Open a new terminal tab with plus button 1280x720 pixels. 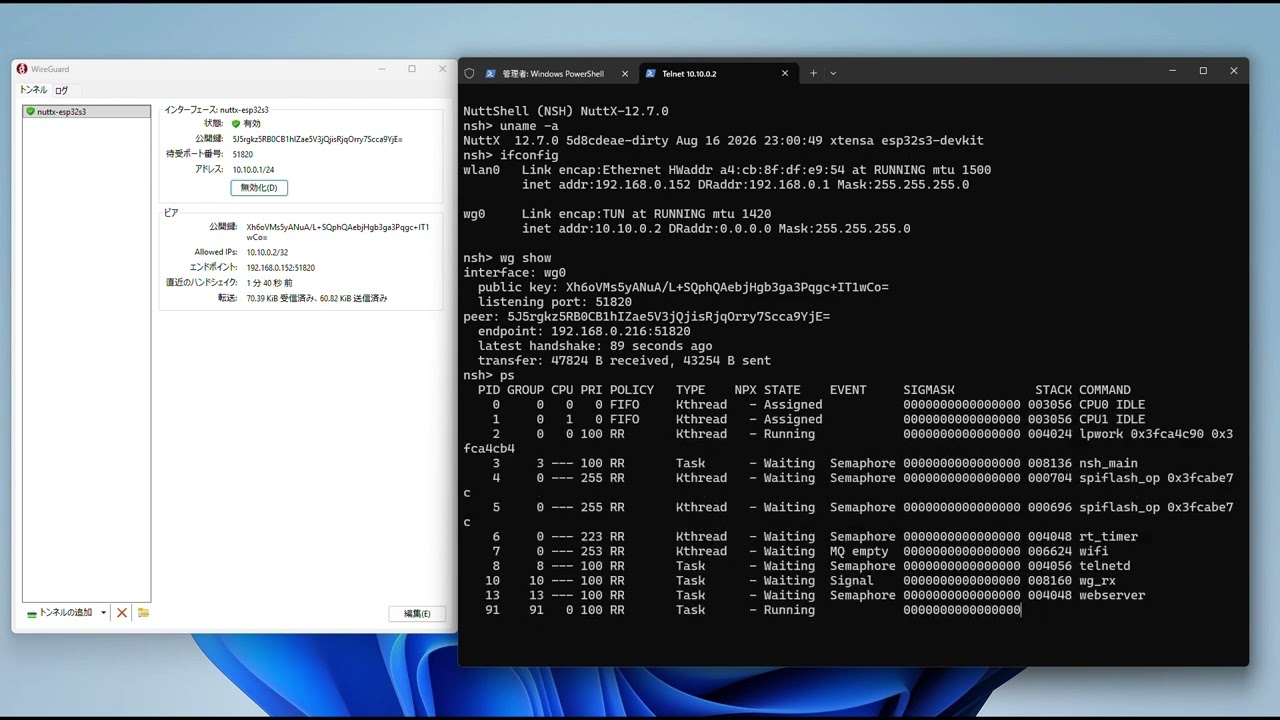[x=813, y=73]
